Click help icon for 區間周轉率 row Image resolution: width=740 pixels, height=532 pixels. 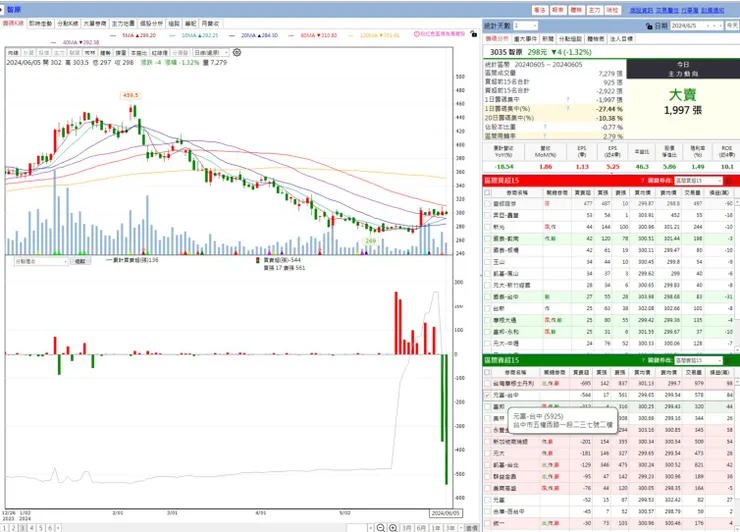pos(545,136)
